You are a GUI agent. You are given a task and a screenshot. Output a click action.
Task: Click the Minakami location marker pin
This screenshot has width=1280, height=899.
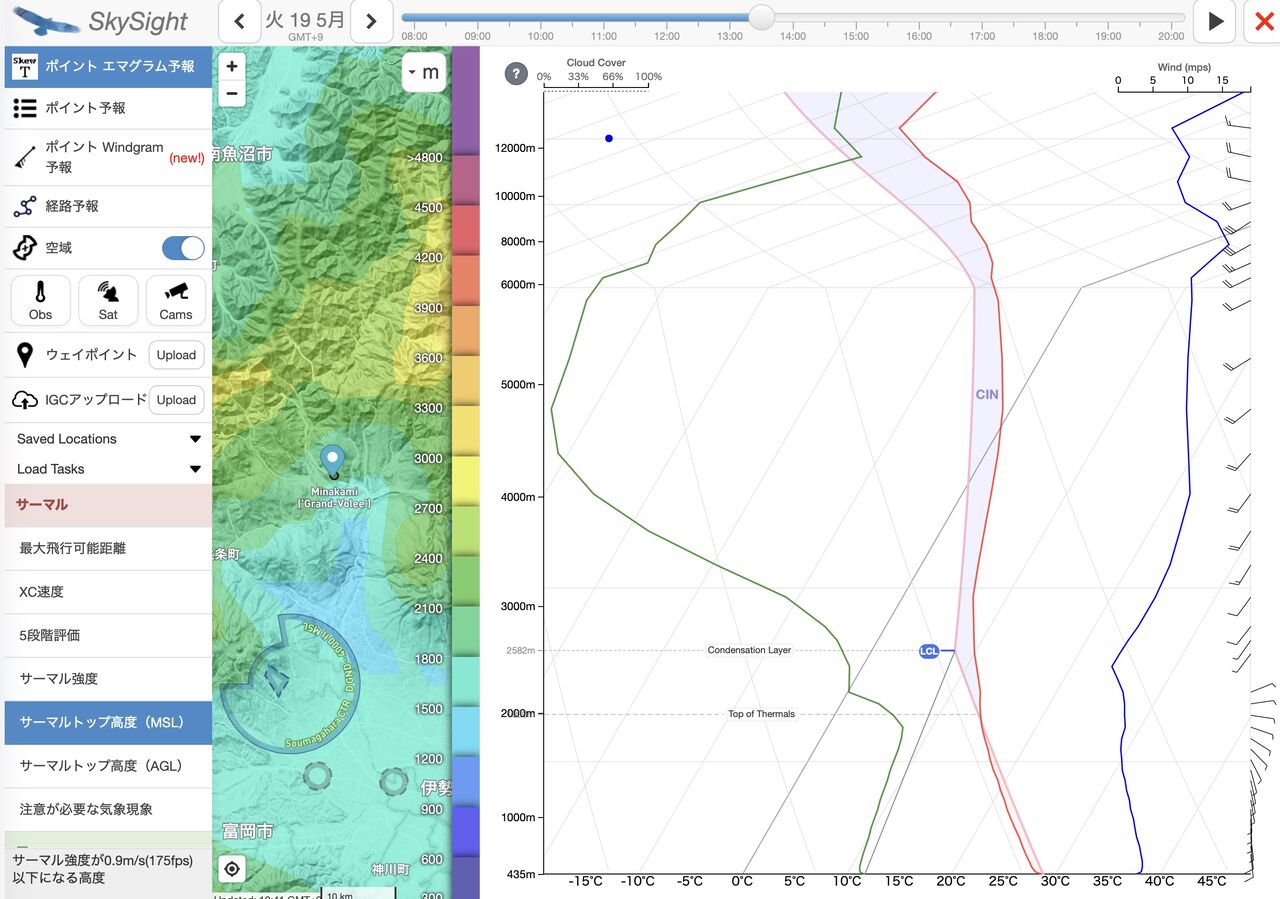pos(332,462)
